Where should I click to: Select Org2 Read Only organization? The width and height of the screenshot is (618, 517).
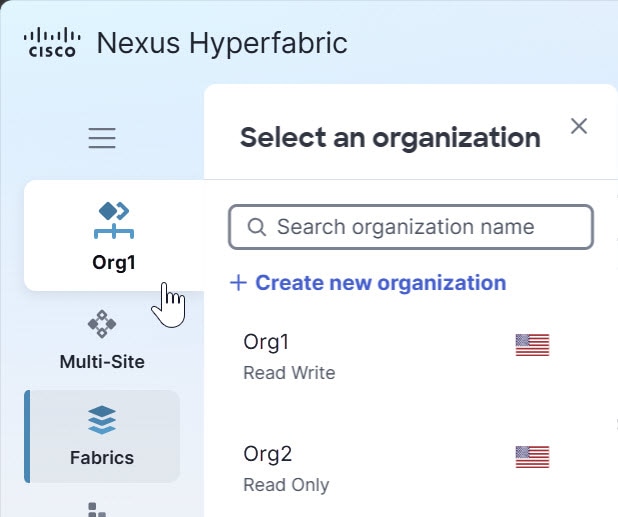tap(396, 469)
